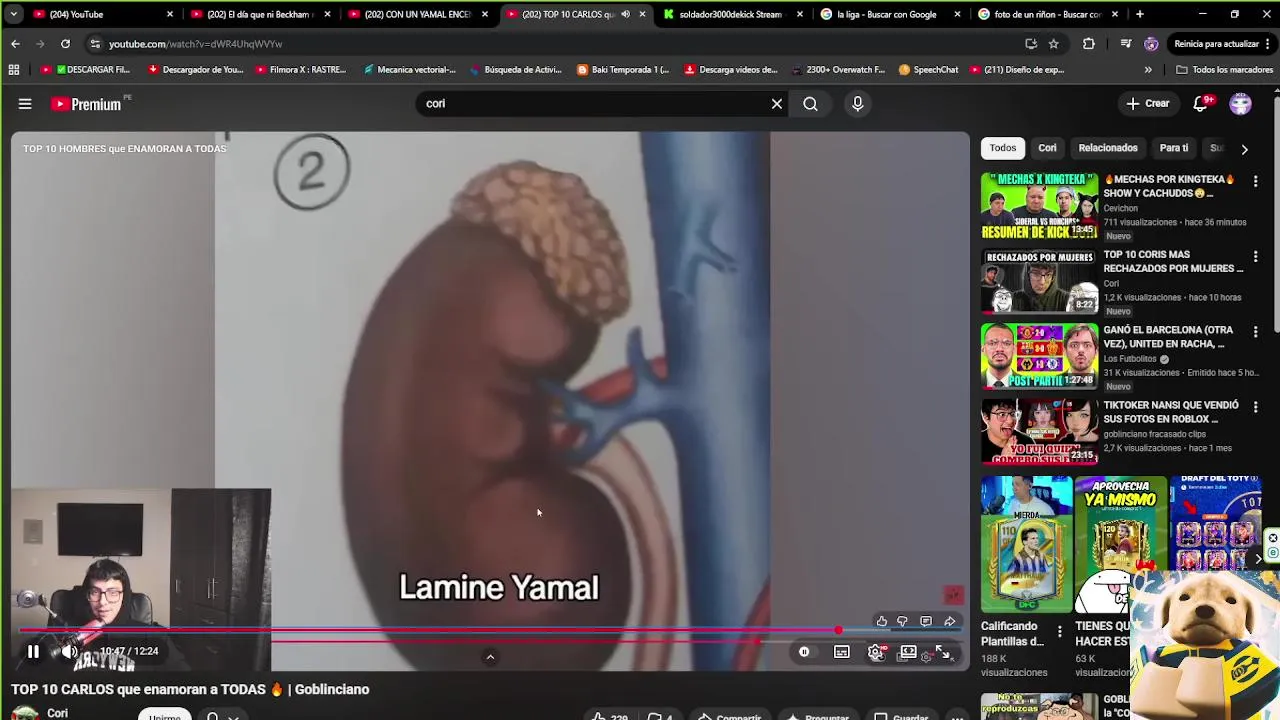1280x720 pixels.
Task: Open GANÓ EL BARCELONA video title
Action: tap(1168, 336)
